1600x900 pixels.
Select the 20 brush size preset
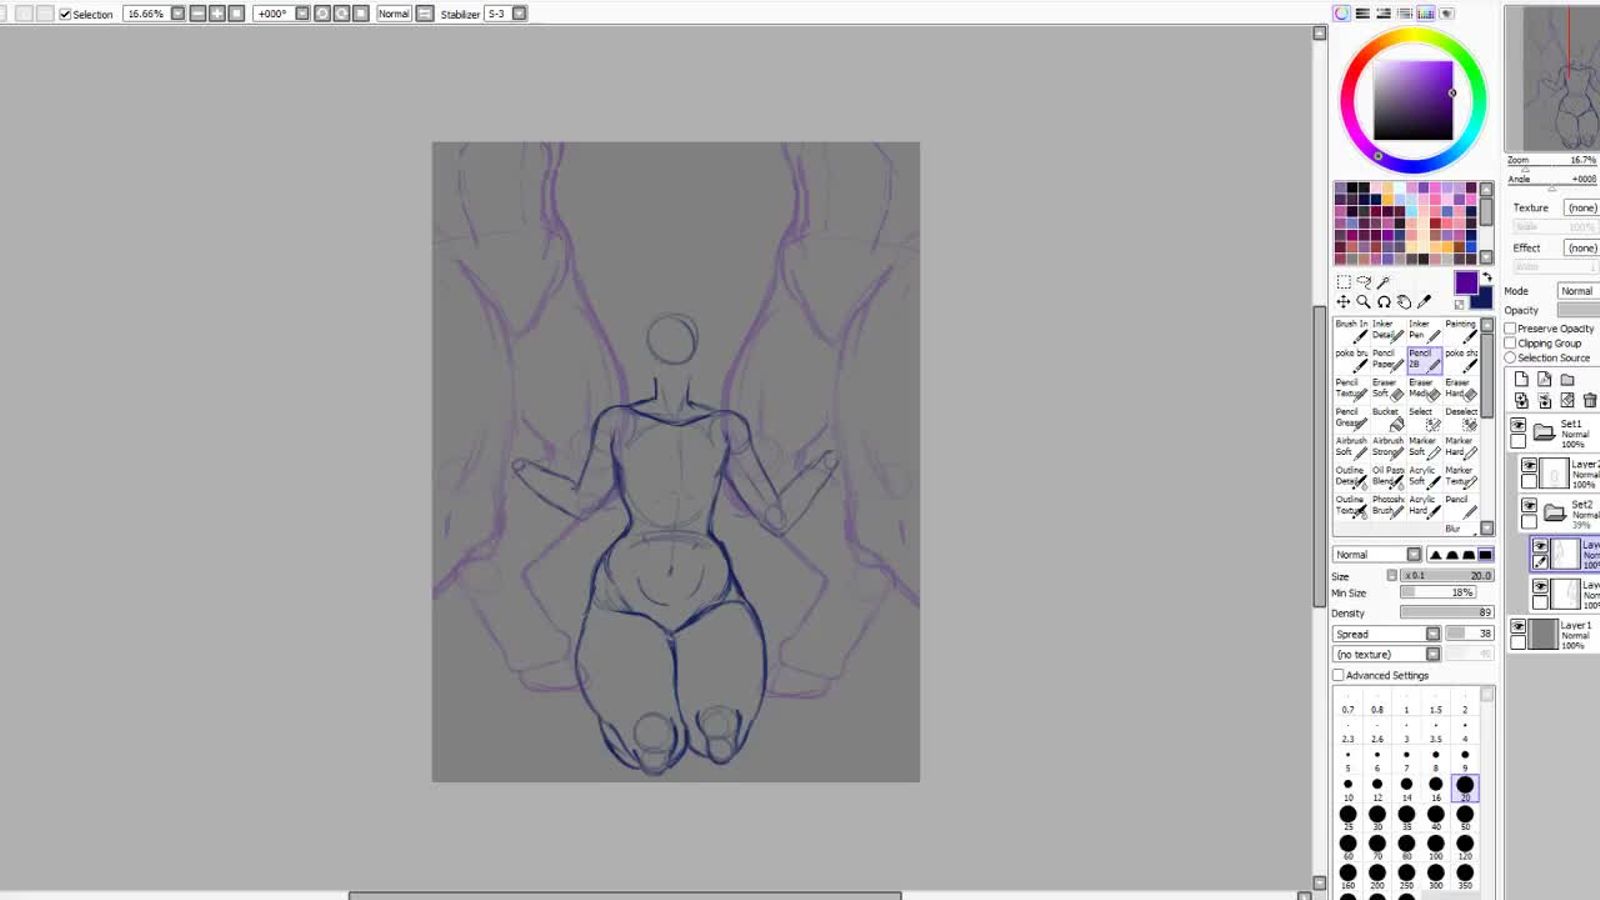(x=1465, y=788)
